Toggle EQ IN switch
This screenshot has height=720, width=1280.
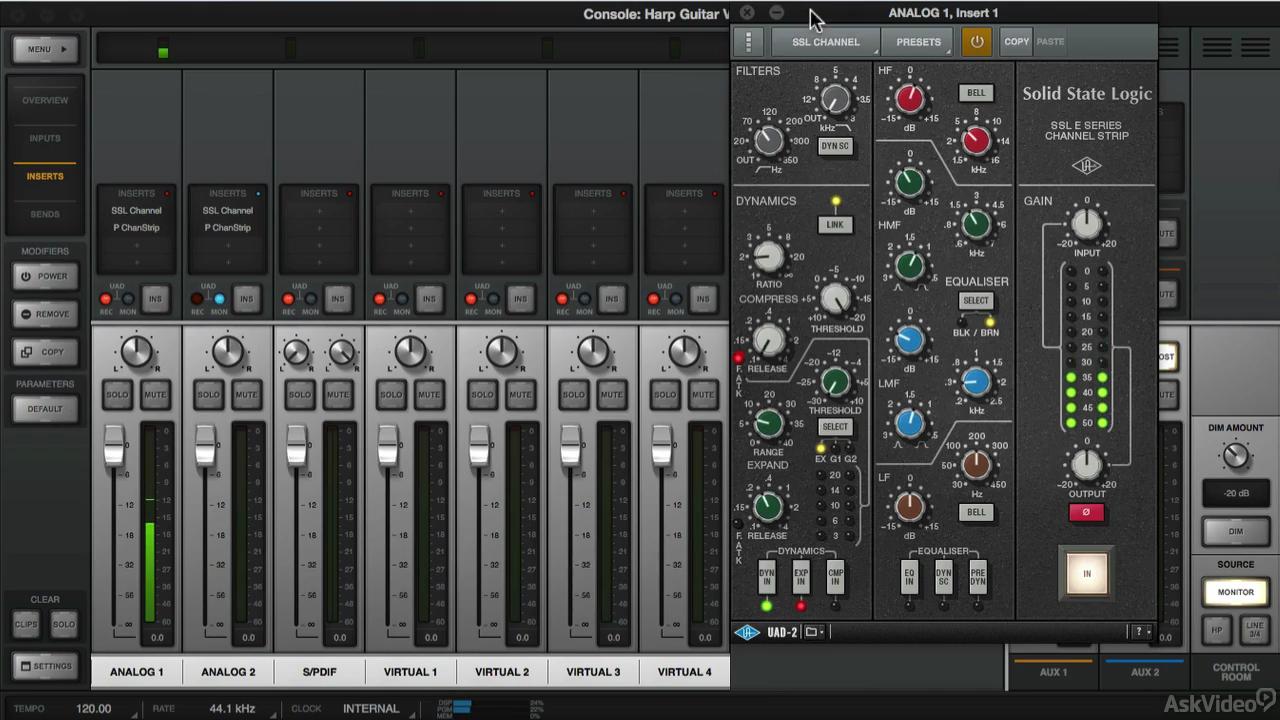click(909, 577)
